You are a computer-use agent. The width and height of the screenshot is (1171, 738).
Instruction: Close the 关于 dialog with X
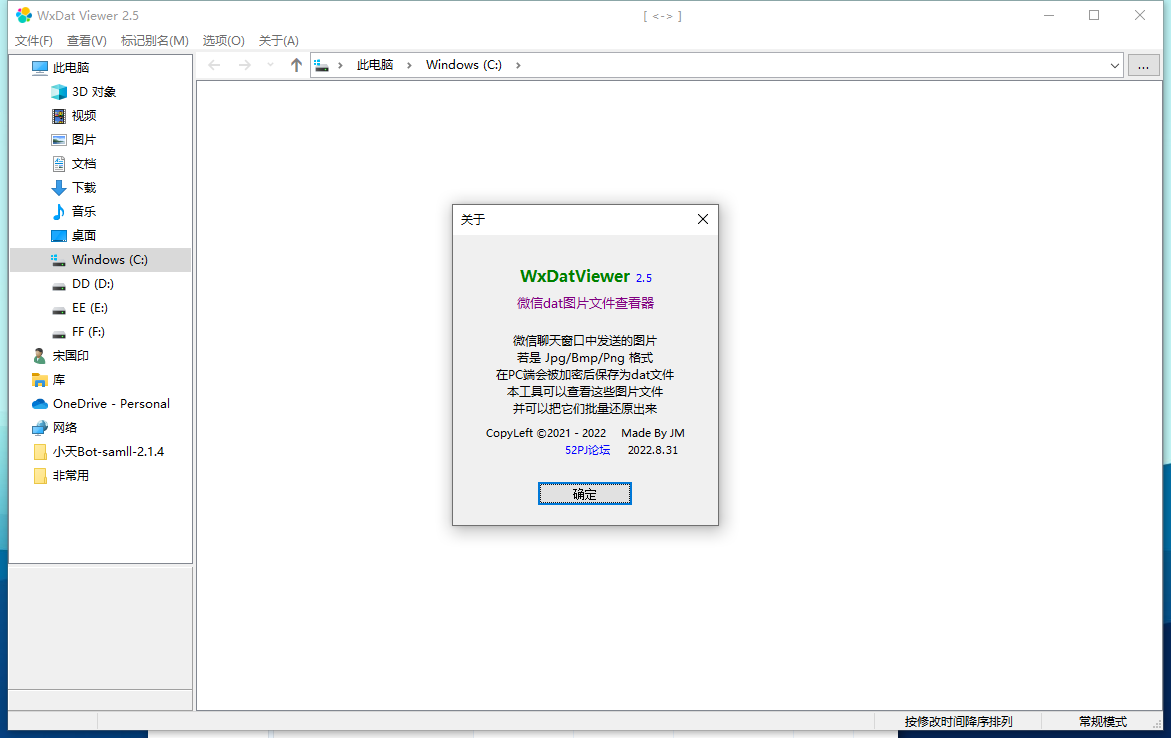pos(703,219)
